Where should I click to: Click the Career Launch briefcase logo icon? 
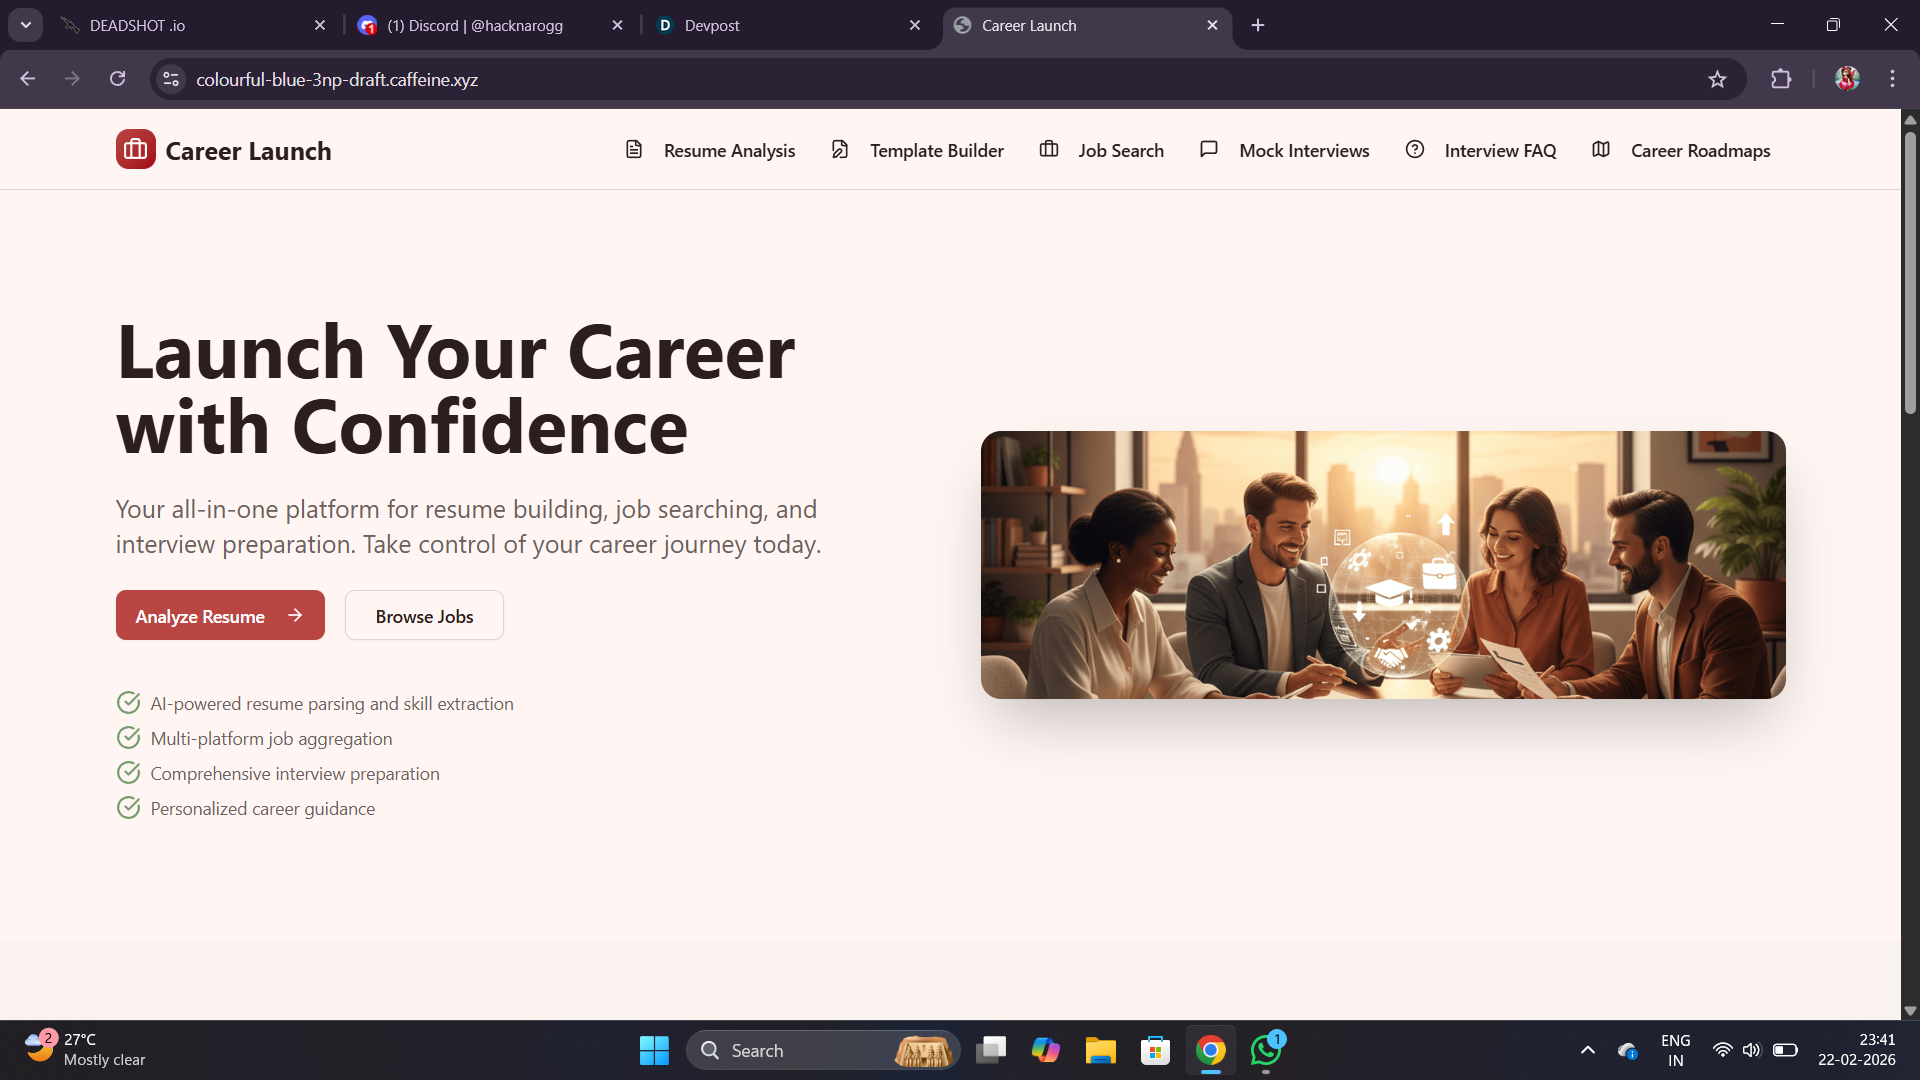pyautogui.click(x=135, y=150)
